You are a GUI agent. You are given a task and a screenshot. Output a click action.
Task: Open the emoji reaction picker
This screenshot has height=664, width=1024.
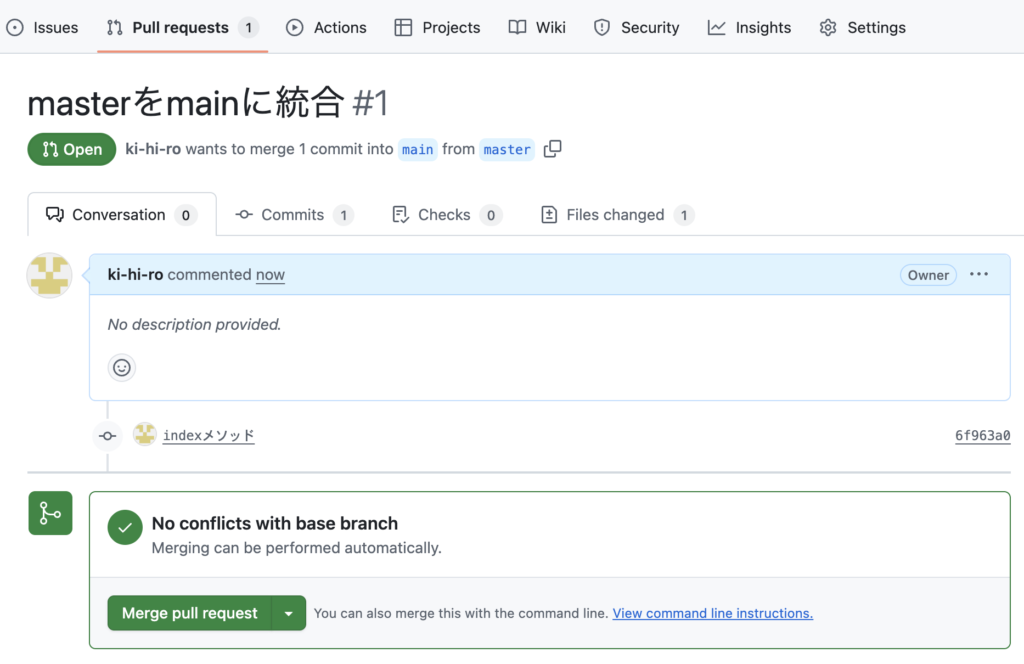(122, 368)
